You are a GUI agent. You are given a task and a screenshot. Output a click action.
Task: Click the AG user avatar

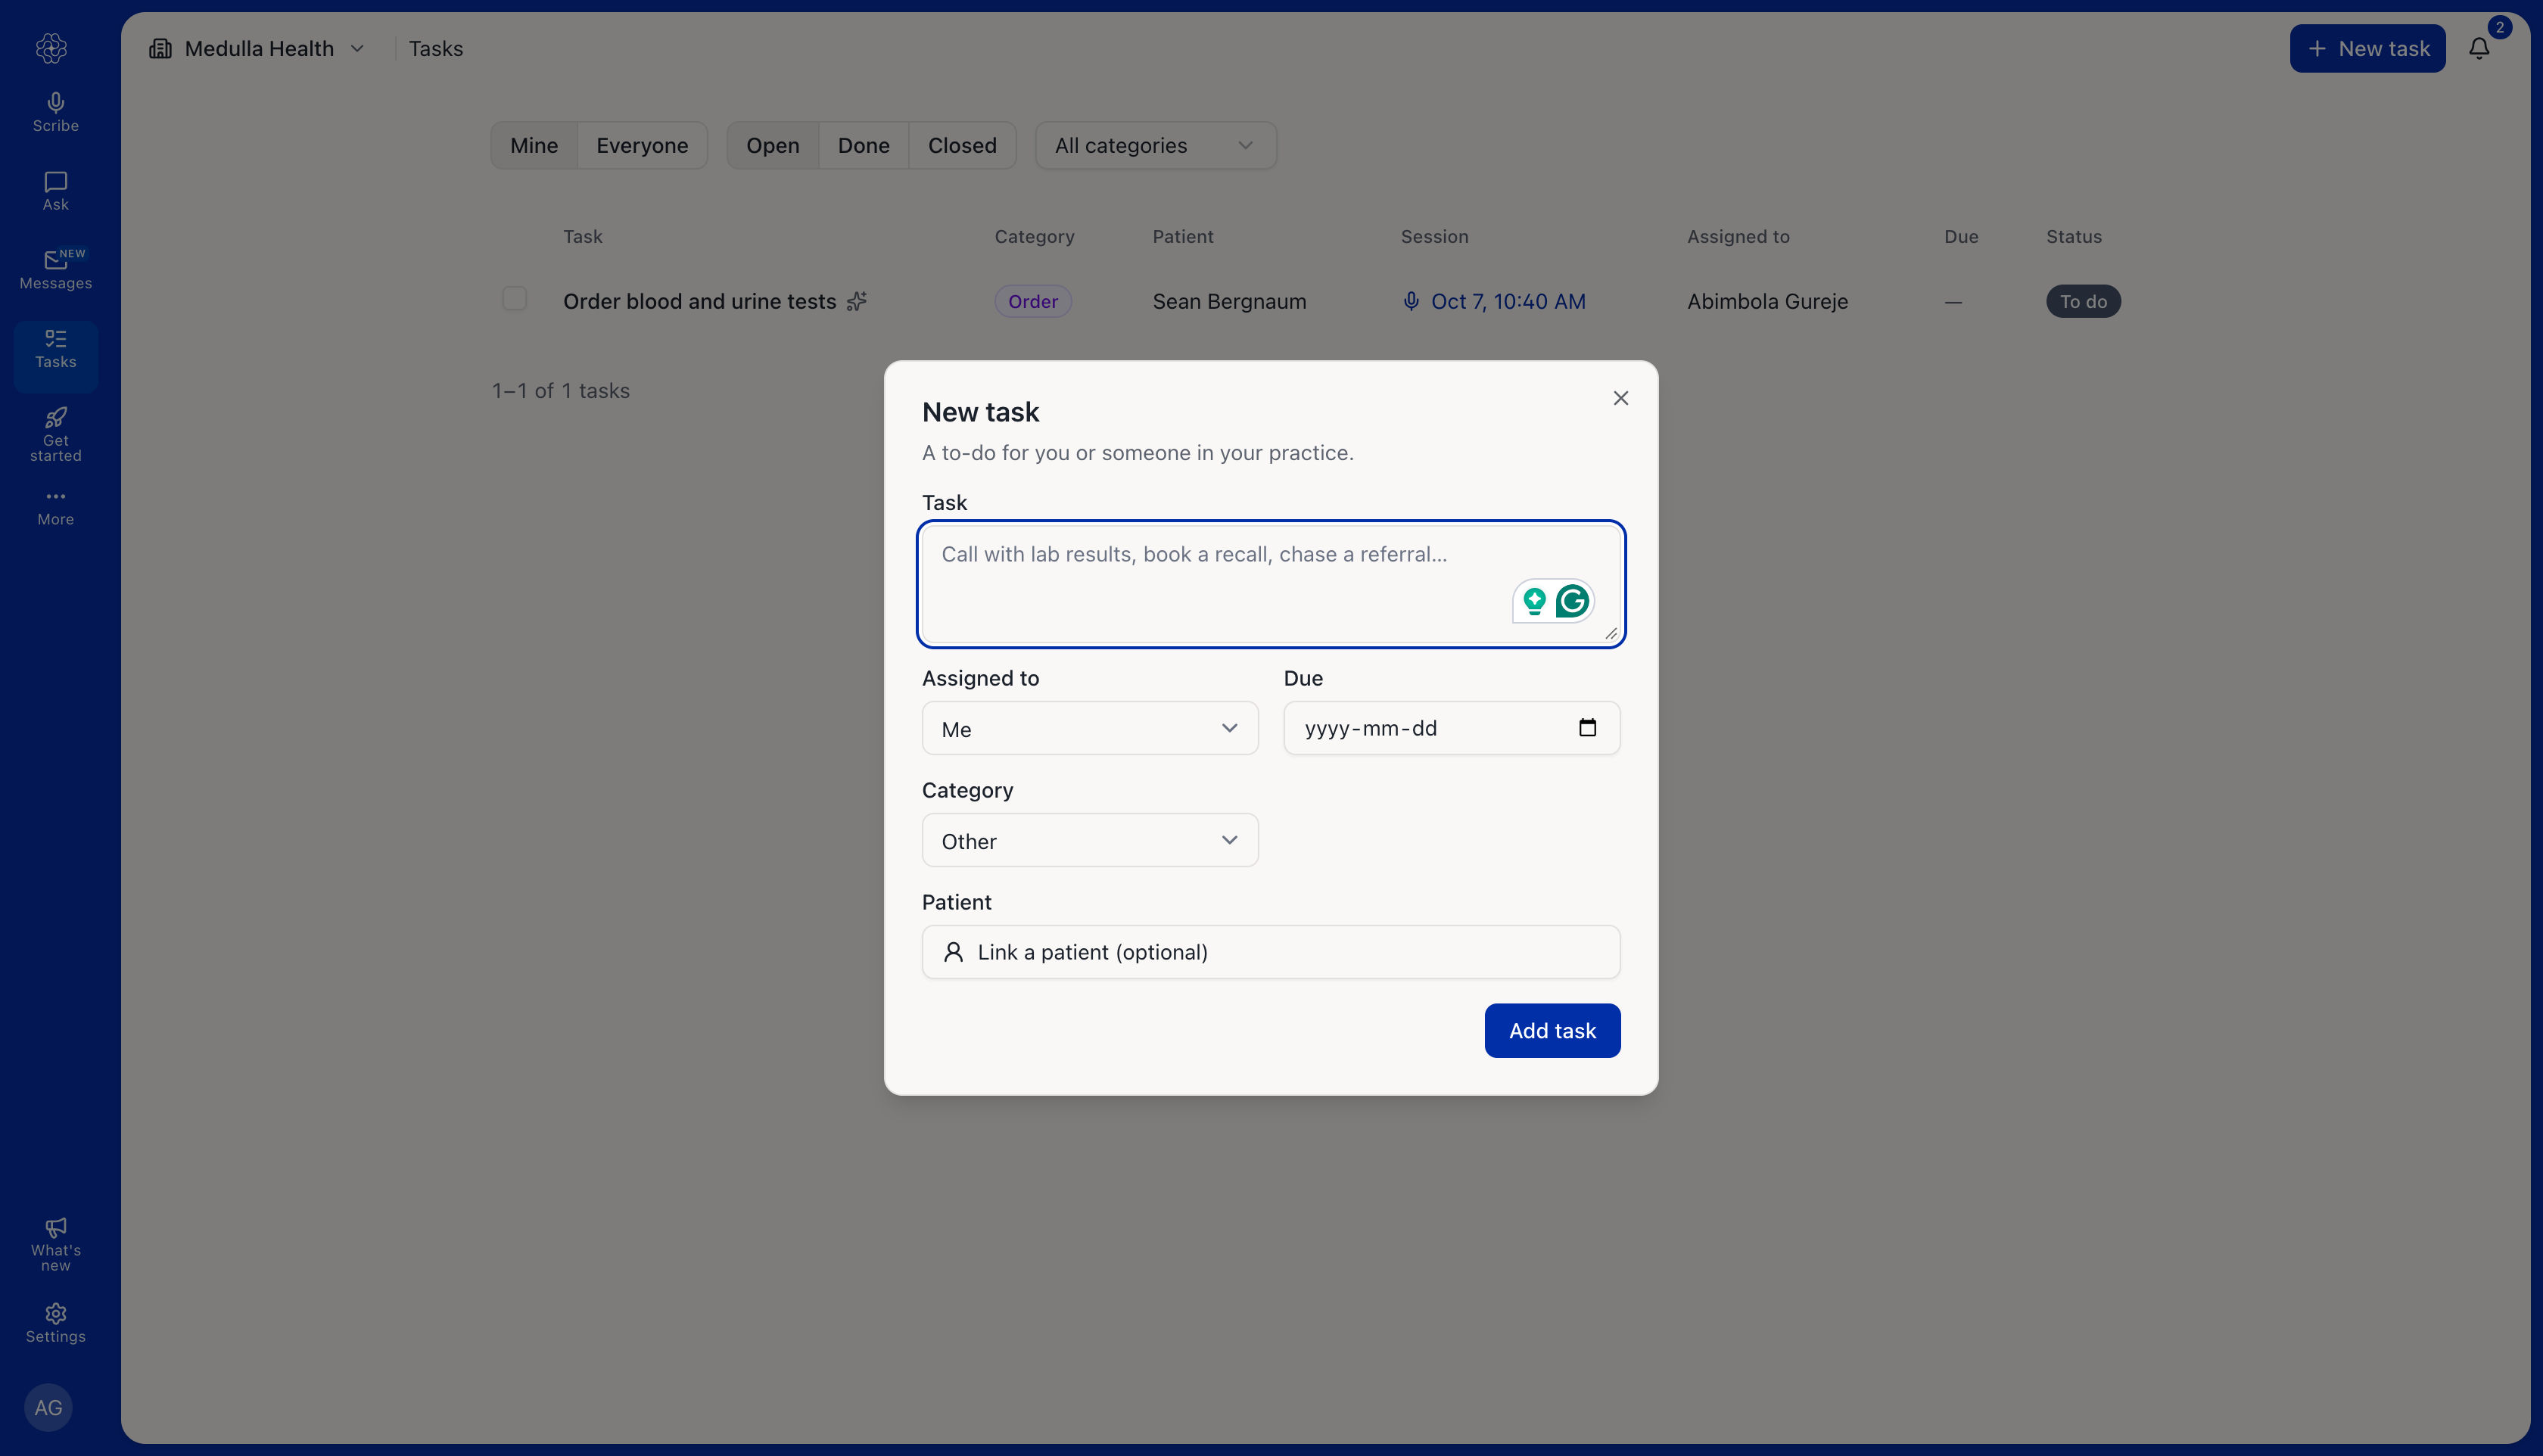(x=48, y=1407)
